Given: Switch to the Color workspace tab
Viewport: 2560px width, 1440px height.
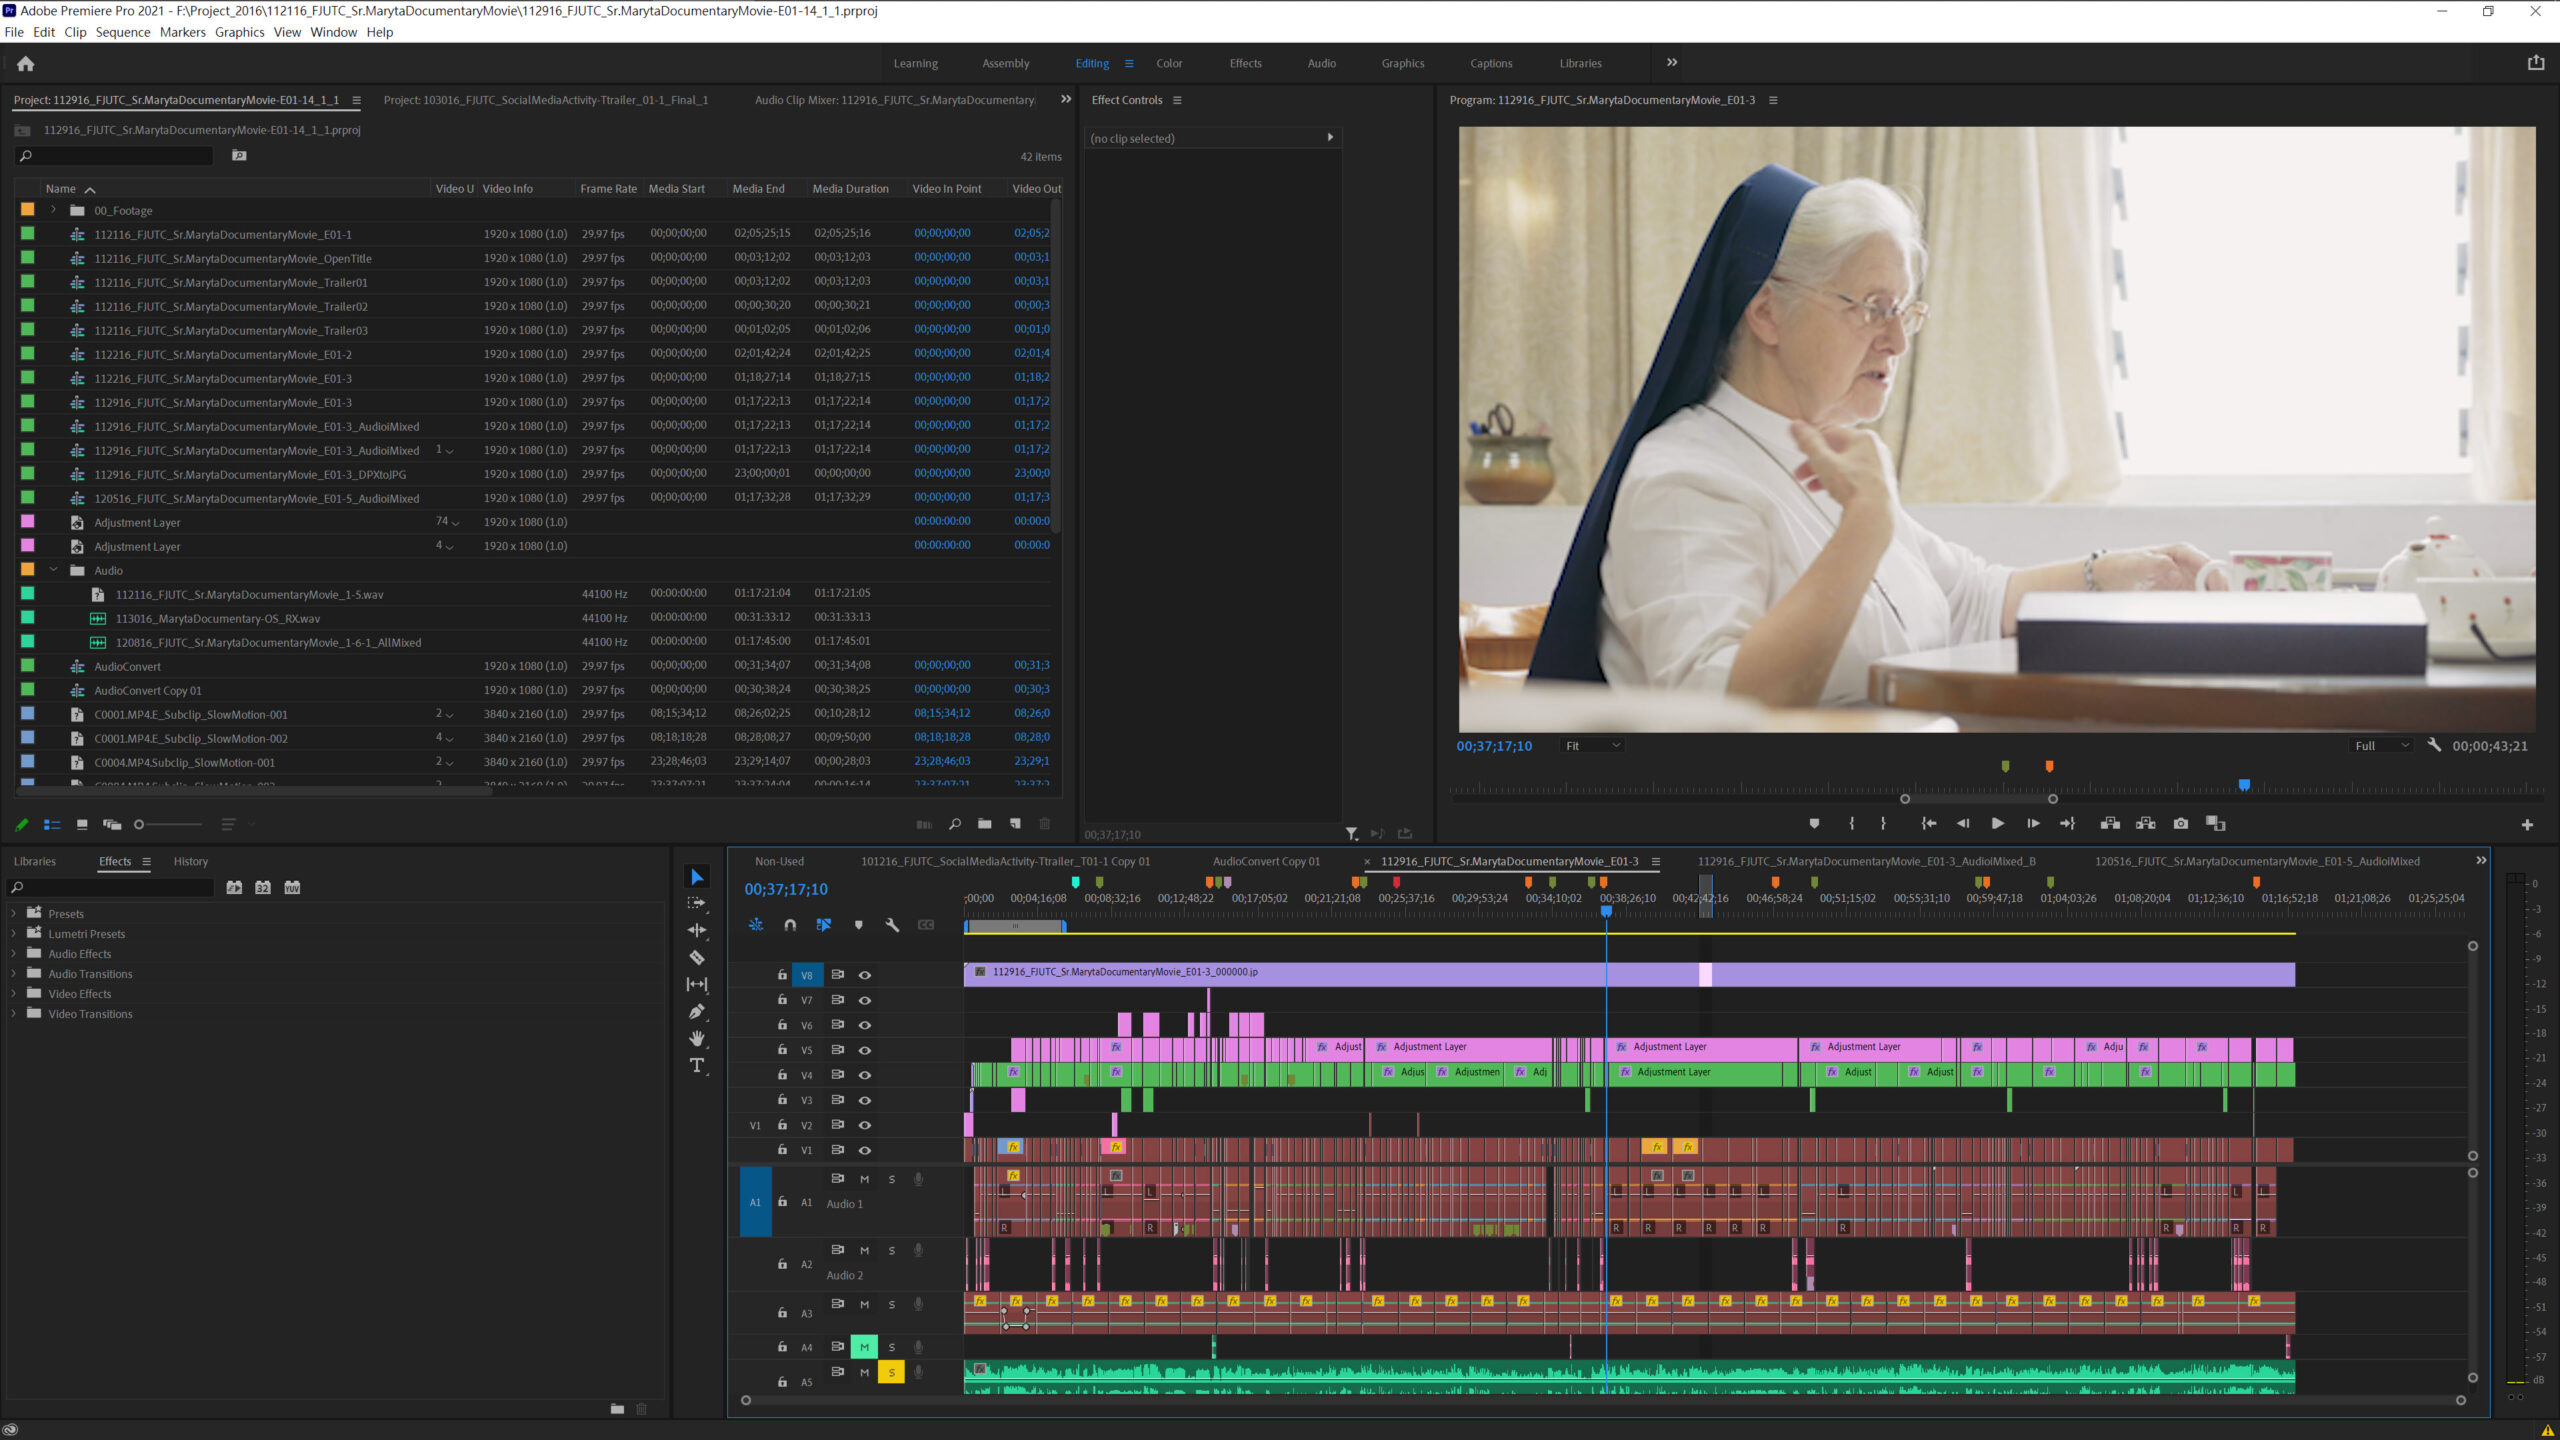Looking at the screenshot, I should (1168, 63).
